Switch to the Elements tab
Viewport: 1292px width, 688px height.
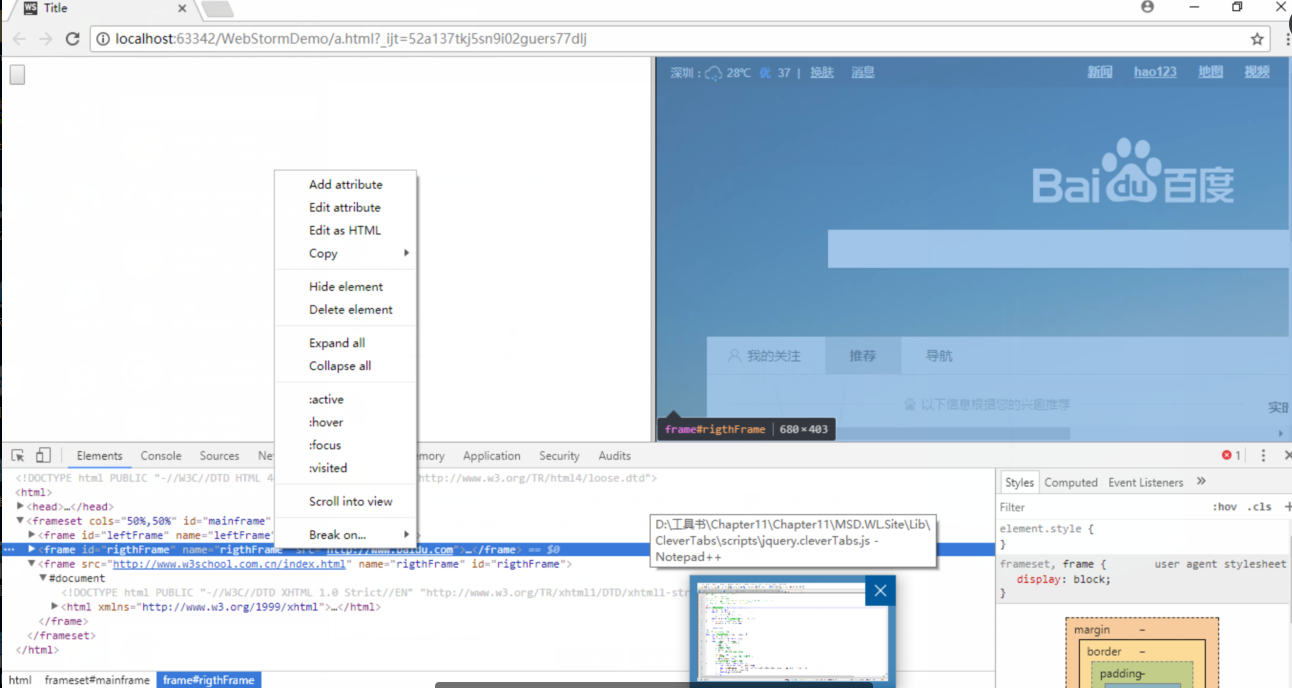coord(99,455)
